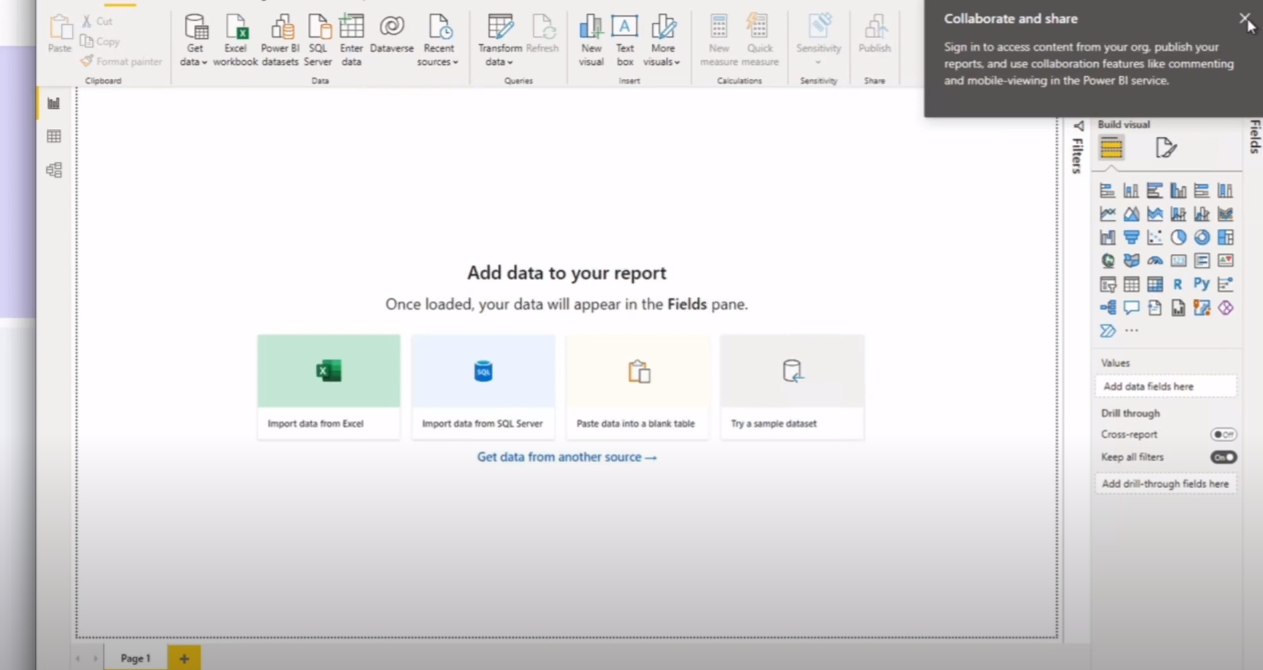This screenshot has width=1263, height=670.
Task: Open Model view in left sidebar
Action: click(x=54, y=170)
